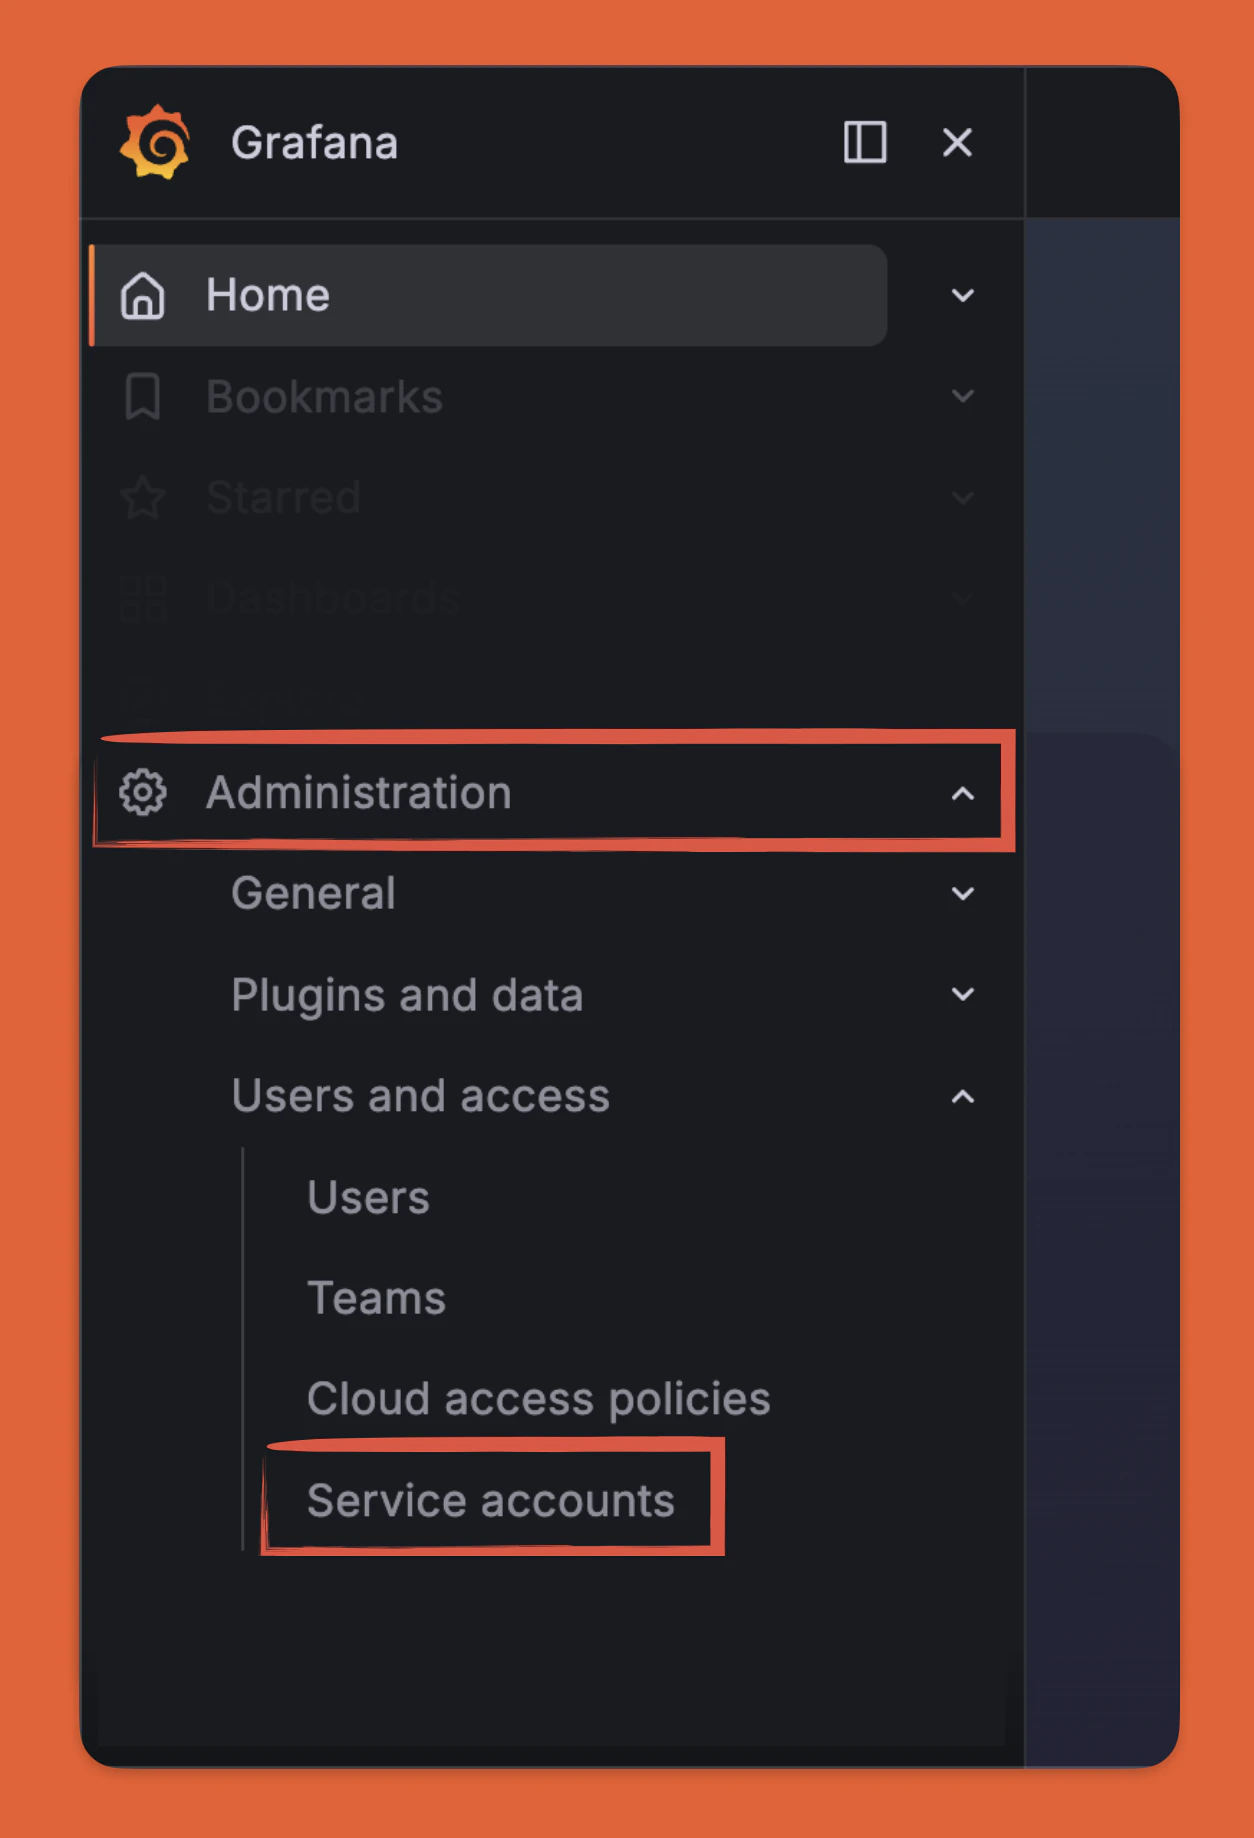
Task: Open Users and access submenu
Action: point(420,1095)
